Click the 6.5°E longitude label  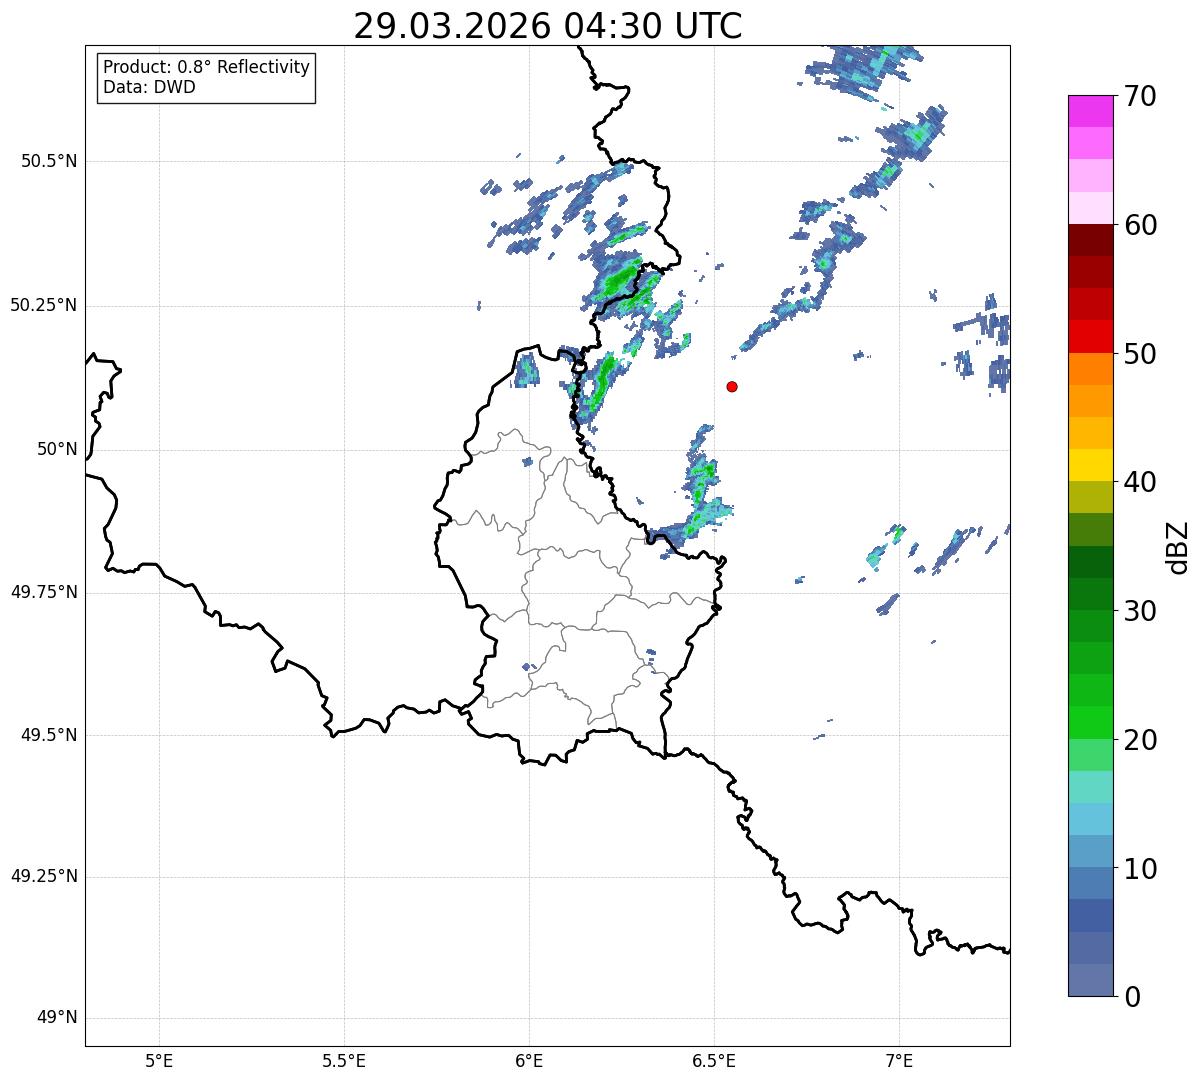pos(714,1061)
